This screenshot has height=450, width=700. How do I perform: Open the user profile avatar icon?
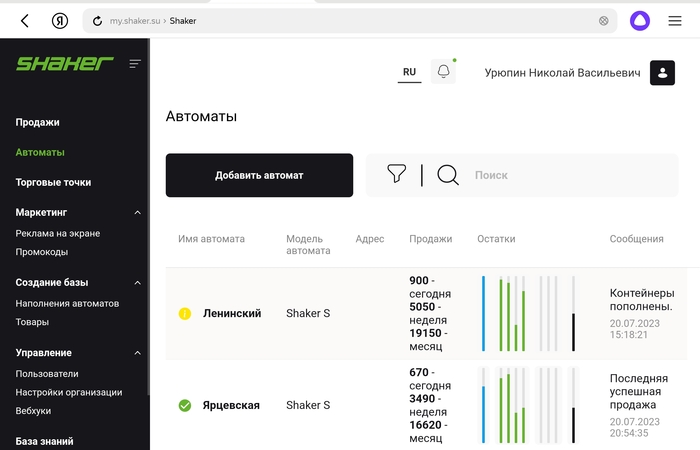[x=662, y=72]
